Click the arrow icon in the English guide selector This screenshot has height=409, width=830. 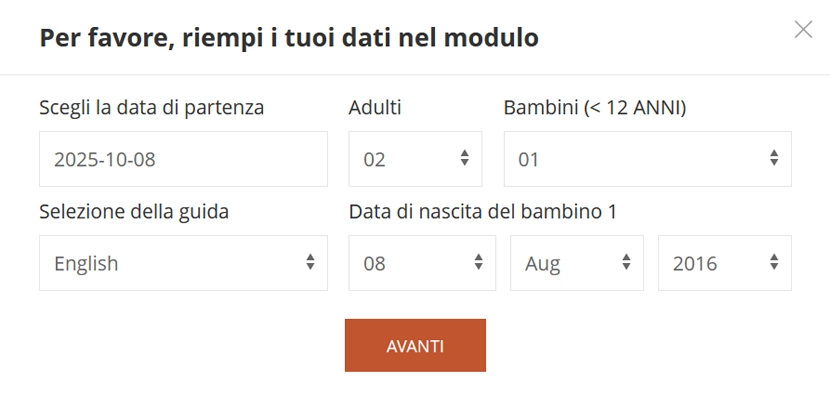click(x=310, y=262)
